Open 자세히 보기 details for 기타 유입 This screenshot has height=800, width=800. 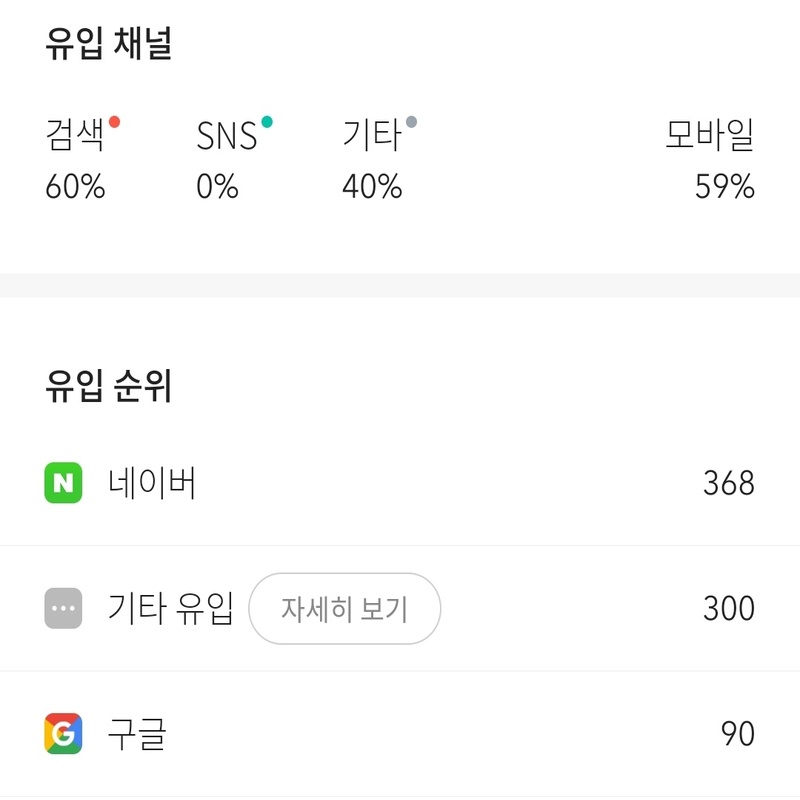click(344, 608)
